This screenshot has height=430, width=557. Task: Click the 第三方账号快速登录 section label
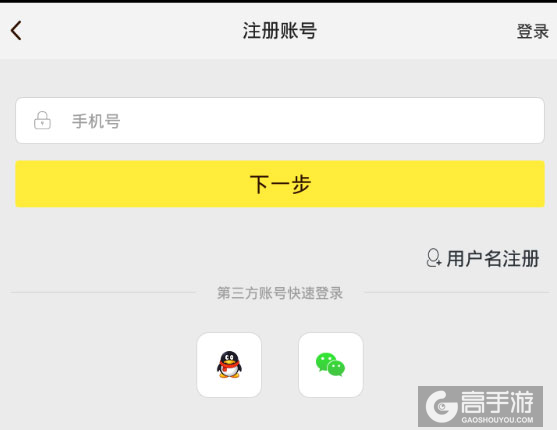pyautogui.click(x=280, y=293)
